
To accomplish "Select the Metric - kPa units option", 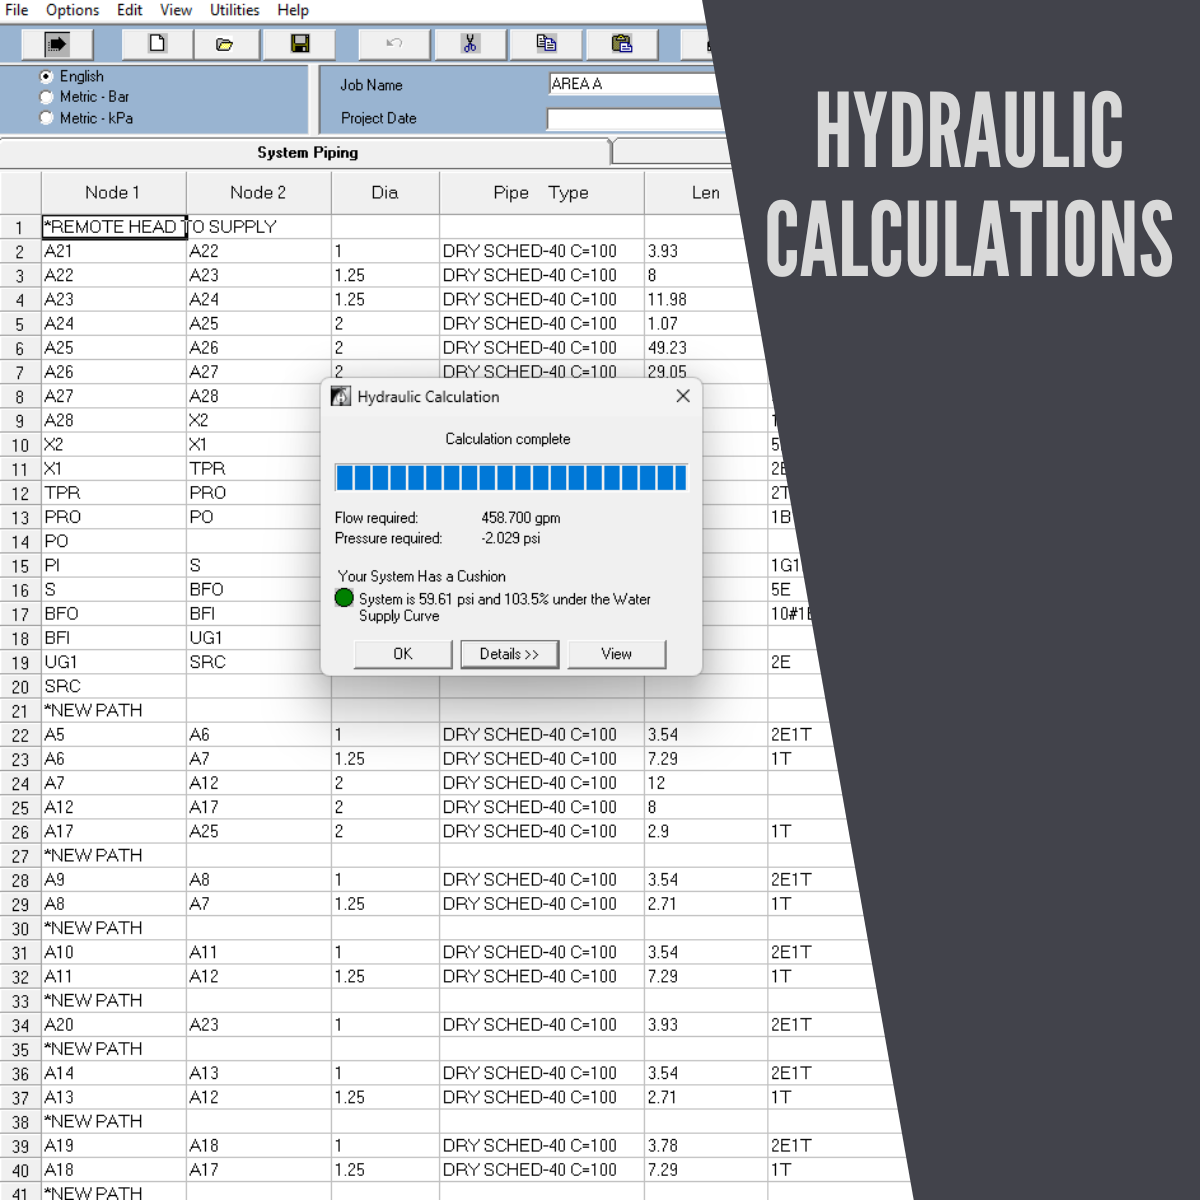I will [x=46, y=118].
